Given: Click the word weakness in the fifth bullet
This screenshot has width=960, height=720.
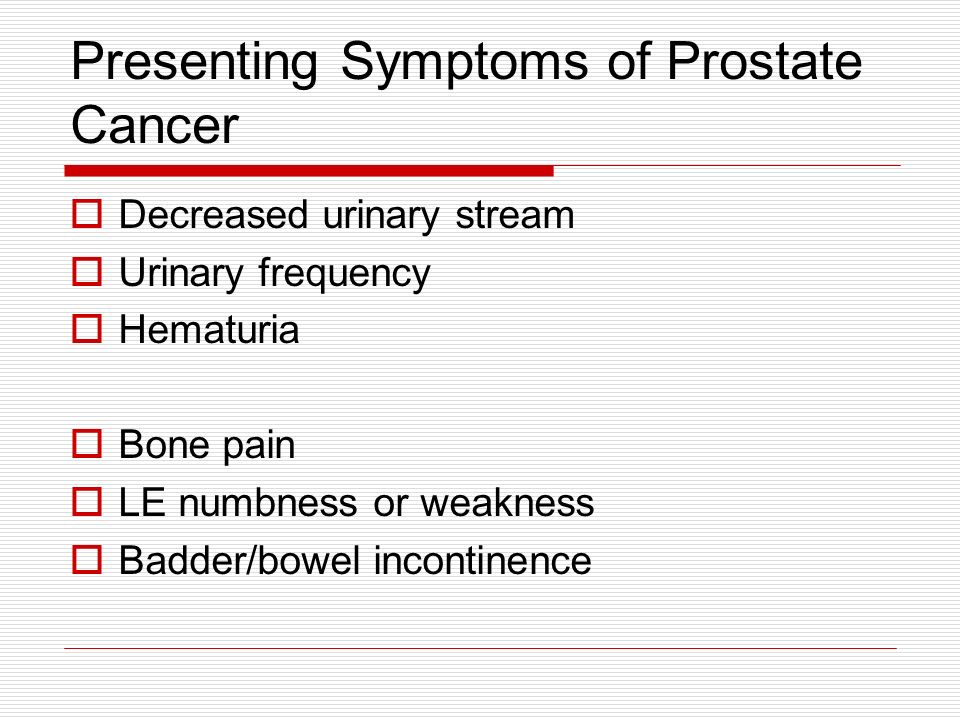Looking at the screenshot, I should (507, 503).
